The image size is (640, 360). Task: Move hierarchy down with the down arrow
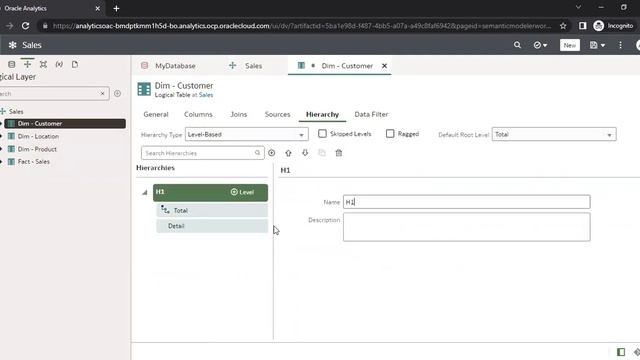coord(305,153)
